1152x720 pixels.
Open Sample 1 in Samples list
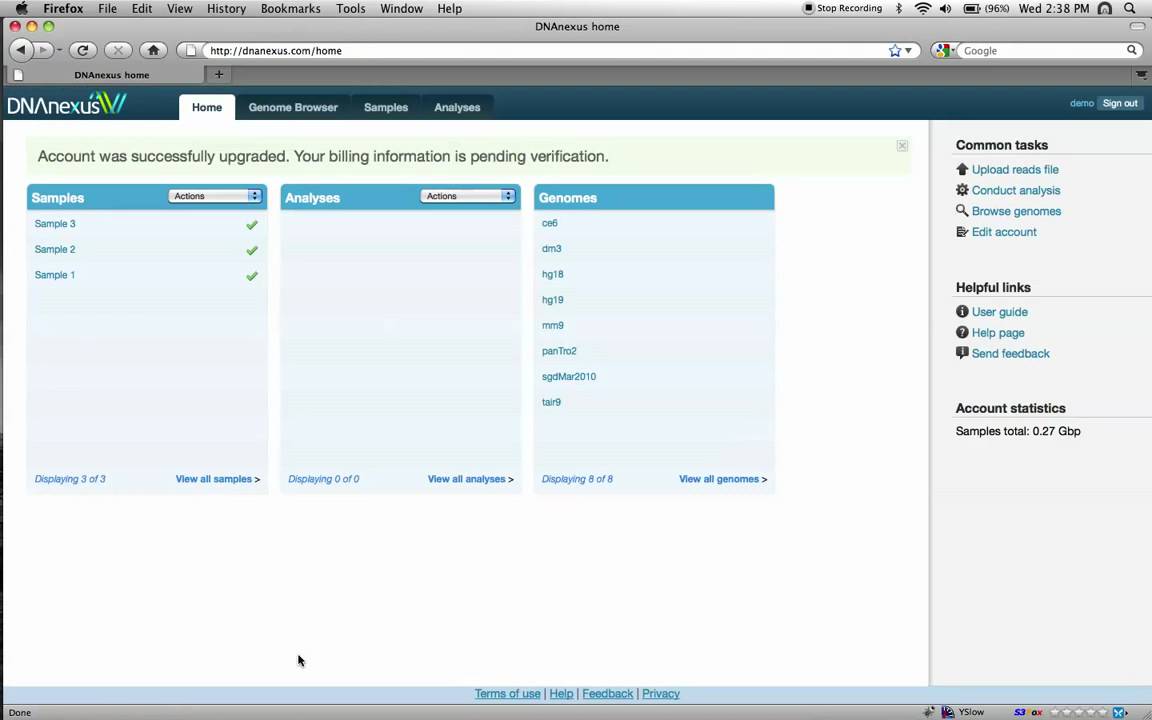click(x=55, y=275)
